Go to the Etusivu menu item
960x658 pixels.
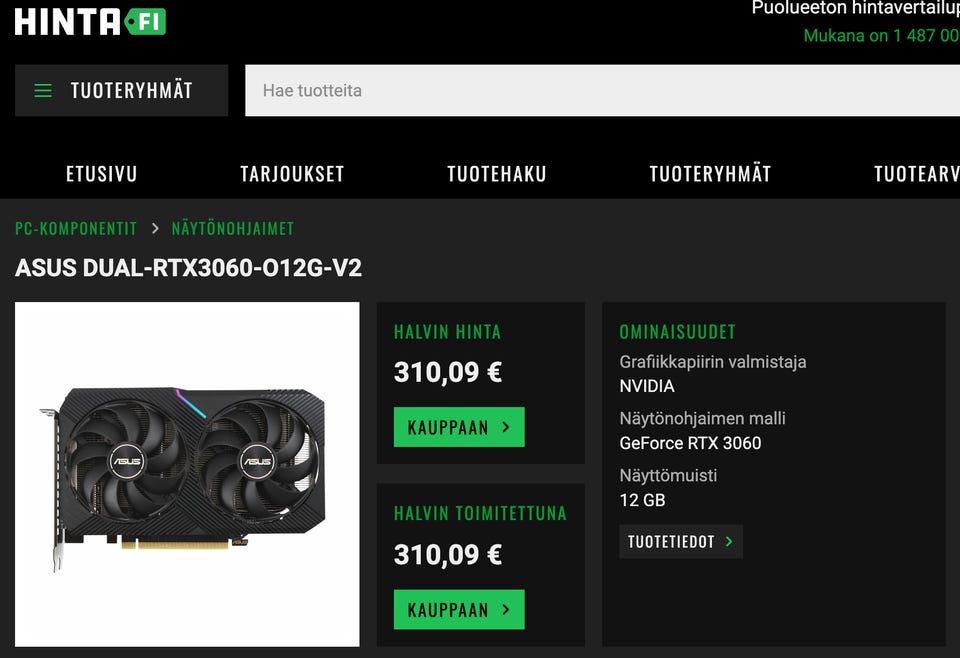click(102, 174)
